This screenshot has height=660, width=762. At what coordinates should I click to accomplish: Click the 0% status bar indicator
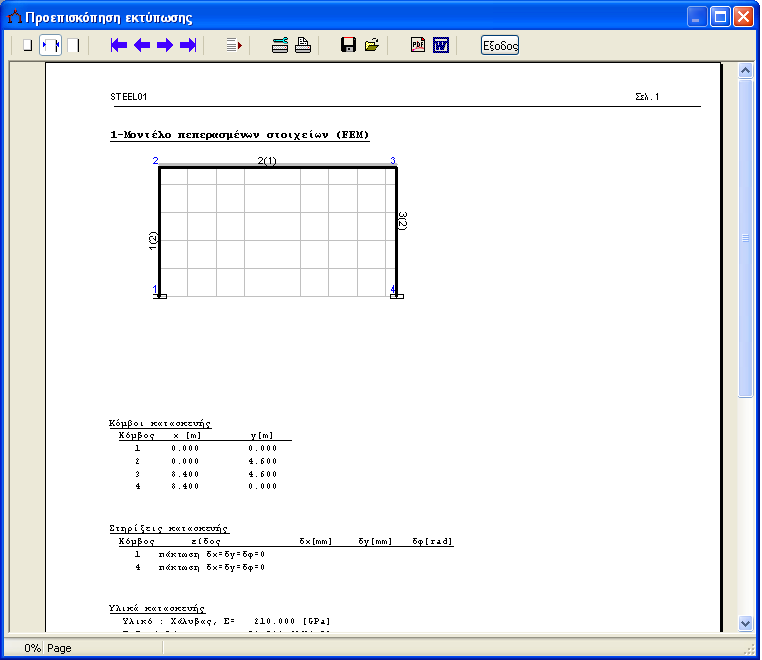(x=33, y=648)
